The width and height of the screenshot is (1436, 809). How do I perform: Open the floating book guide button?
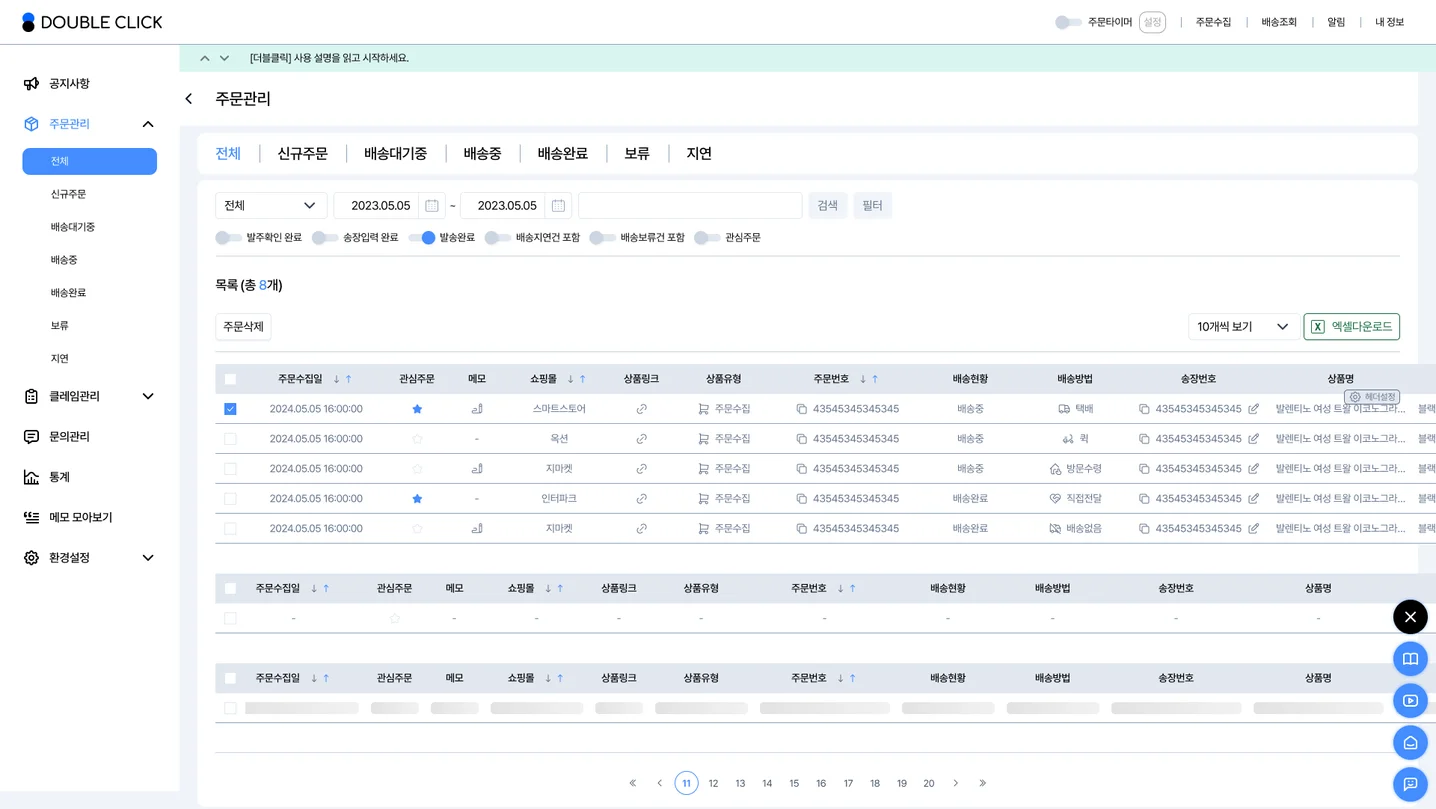tap(1410, 659)
